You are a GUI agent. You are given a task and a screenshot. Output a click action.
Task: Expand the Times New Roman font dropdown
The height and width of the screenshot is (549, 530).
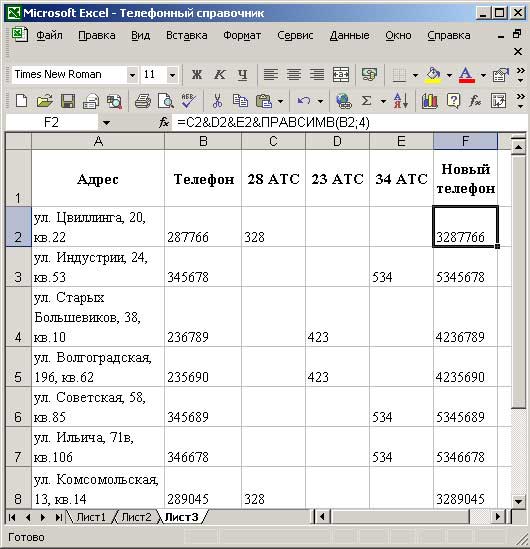132,75
